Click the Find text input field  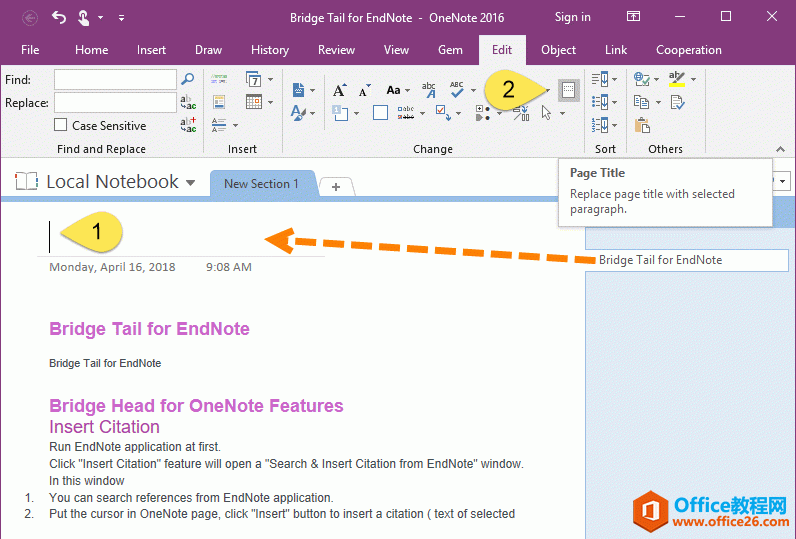click(x=115, y=79)
